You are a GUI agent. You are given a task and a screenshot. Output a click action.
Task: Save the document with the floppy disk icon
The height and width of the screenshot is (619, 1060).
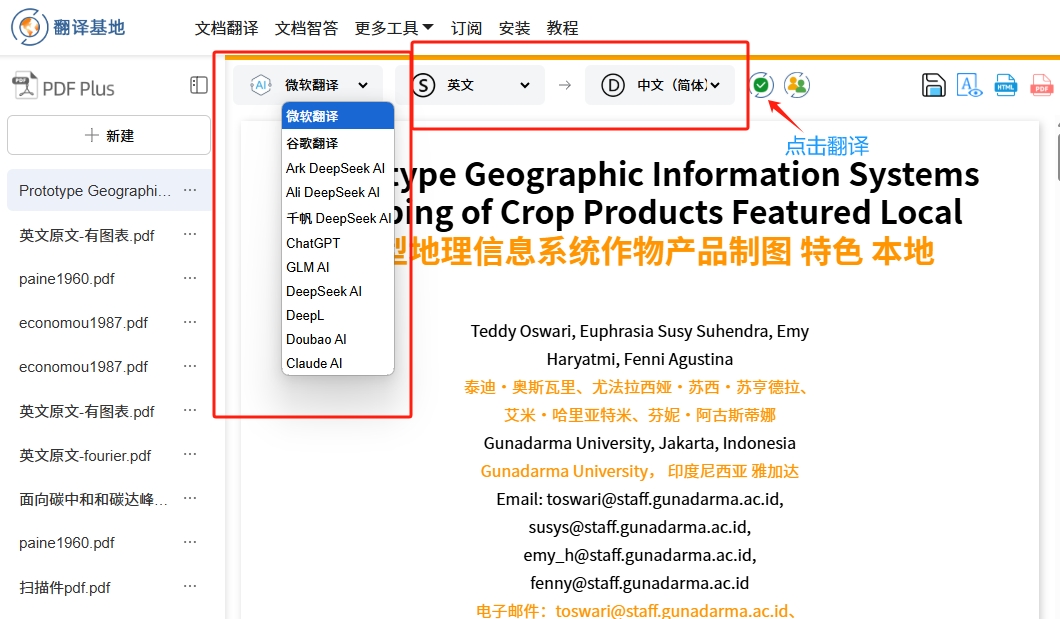point(934,85)
